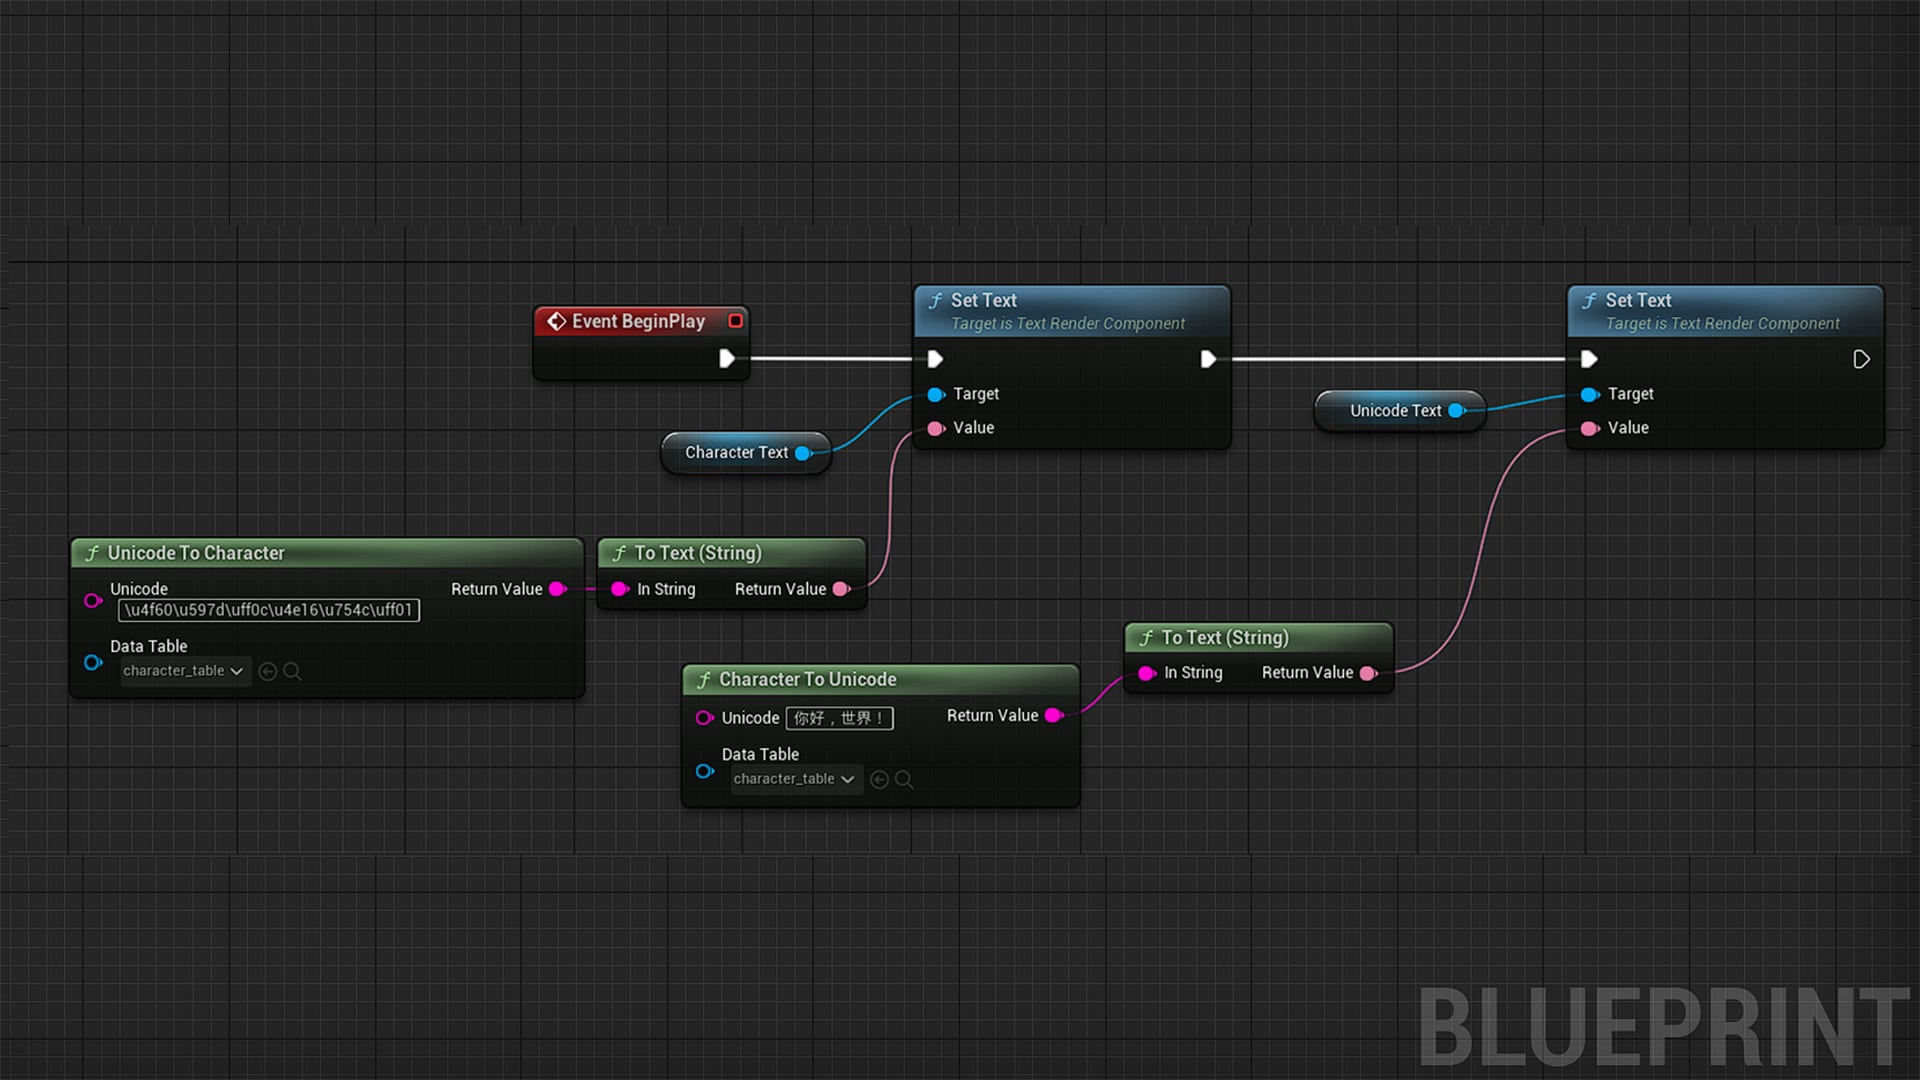This screenshot has height=1080, width=1920.
Task: Click Unicode escape sequence input field
Action: point(269,610)
